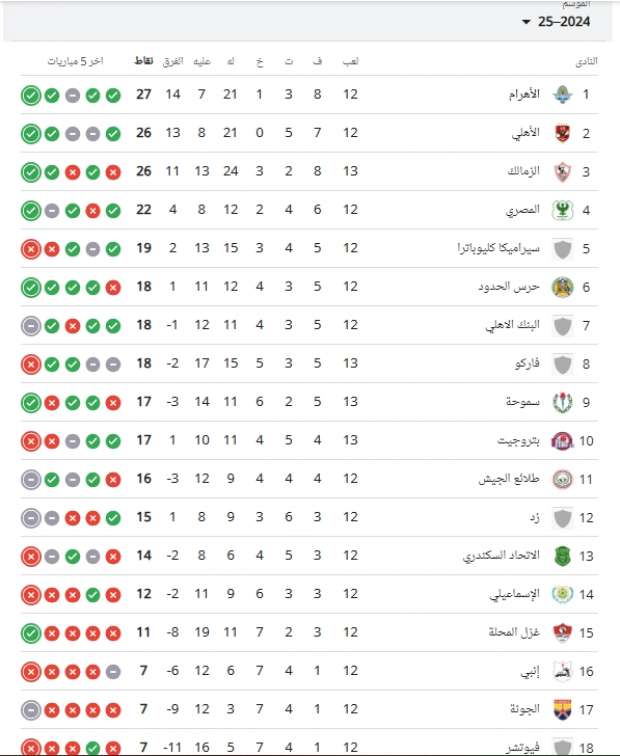This screenshot has width=620, height=756.
Task: Click the حرس الحدود club crest
Action: pyautogui.click(x=561, y=287)
